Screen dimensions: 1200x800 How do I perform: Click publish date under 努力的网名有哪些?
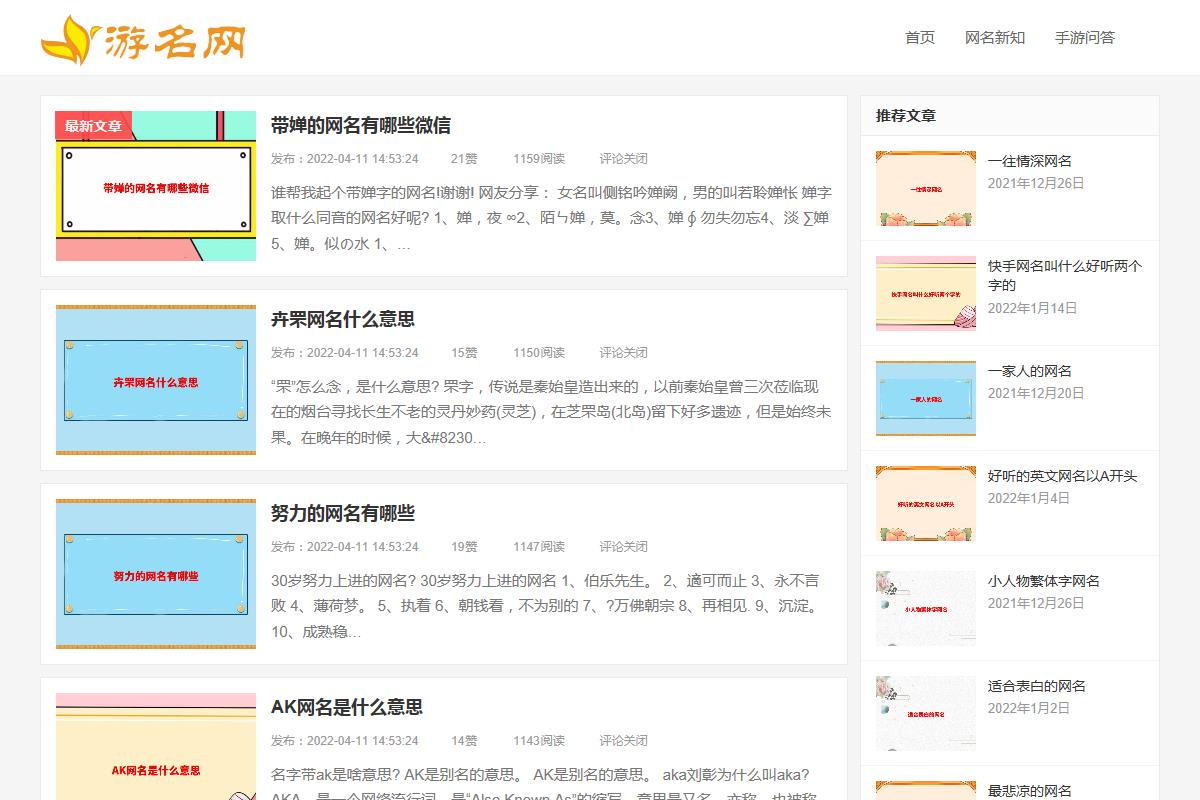(345, 546)
